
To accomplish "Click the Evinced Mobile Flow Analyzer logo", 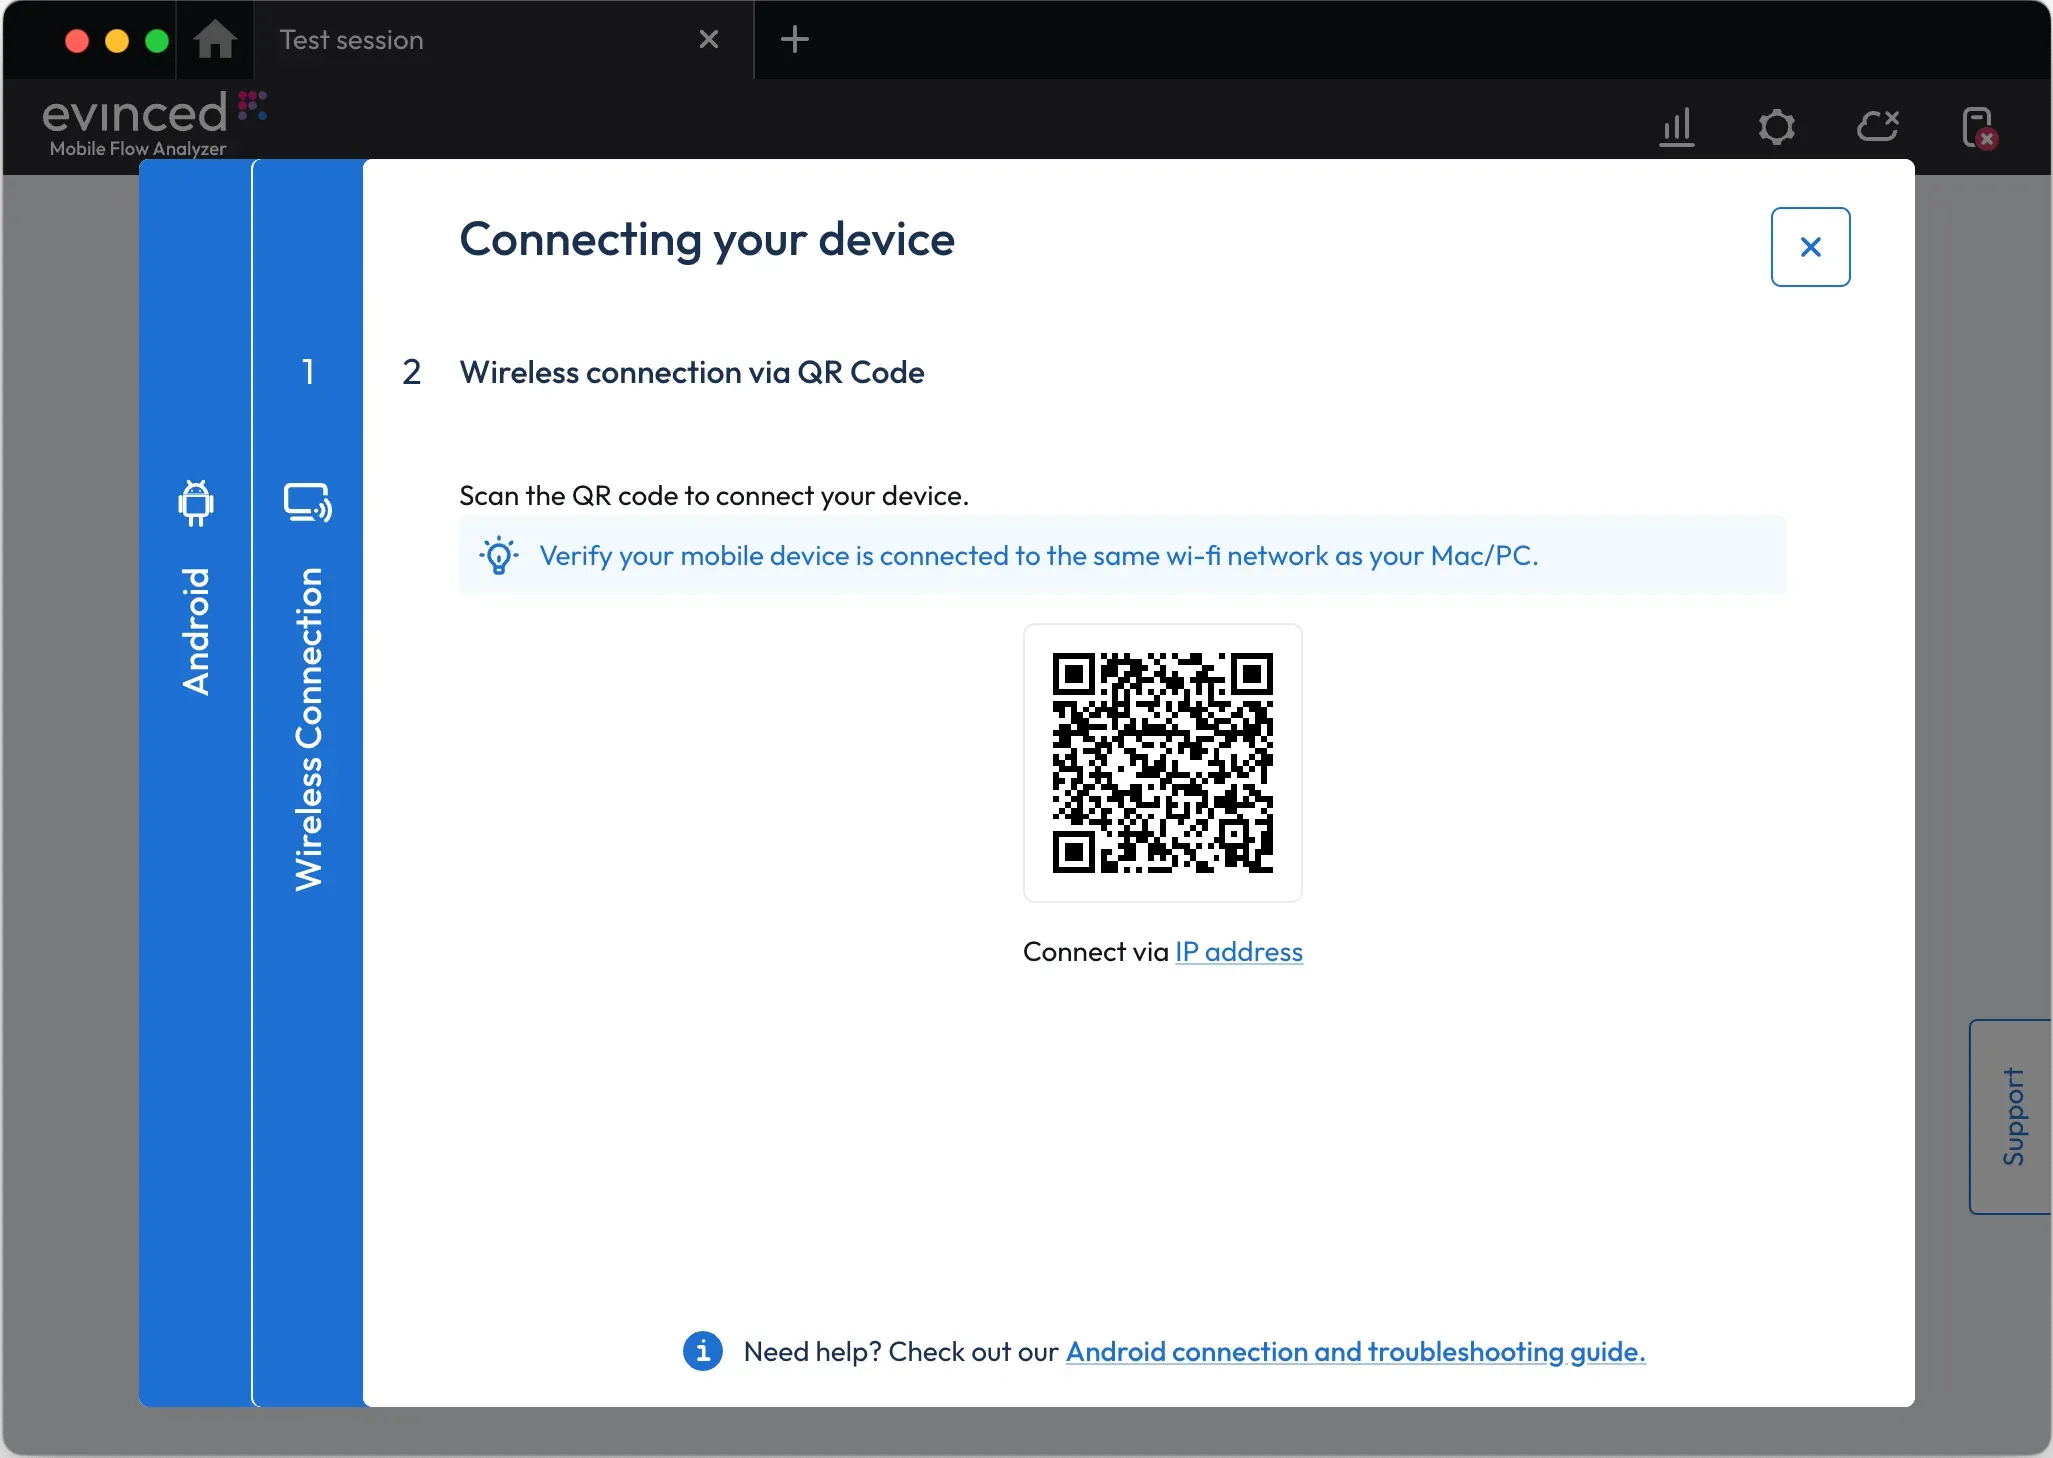I will [x=153, y=124].
